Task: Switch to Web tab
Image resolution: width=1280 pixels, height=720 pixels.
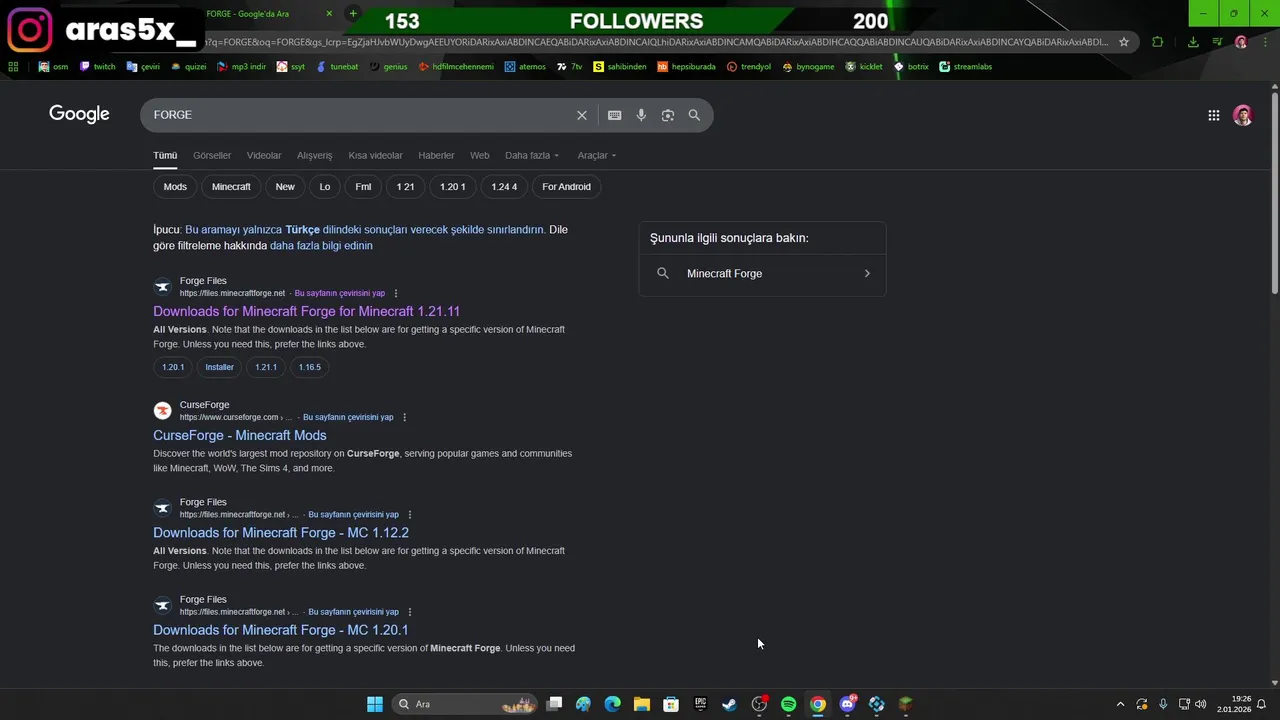Action: pyautogui.click(x=480, y=155)
